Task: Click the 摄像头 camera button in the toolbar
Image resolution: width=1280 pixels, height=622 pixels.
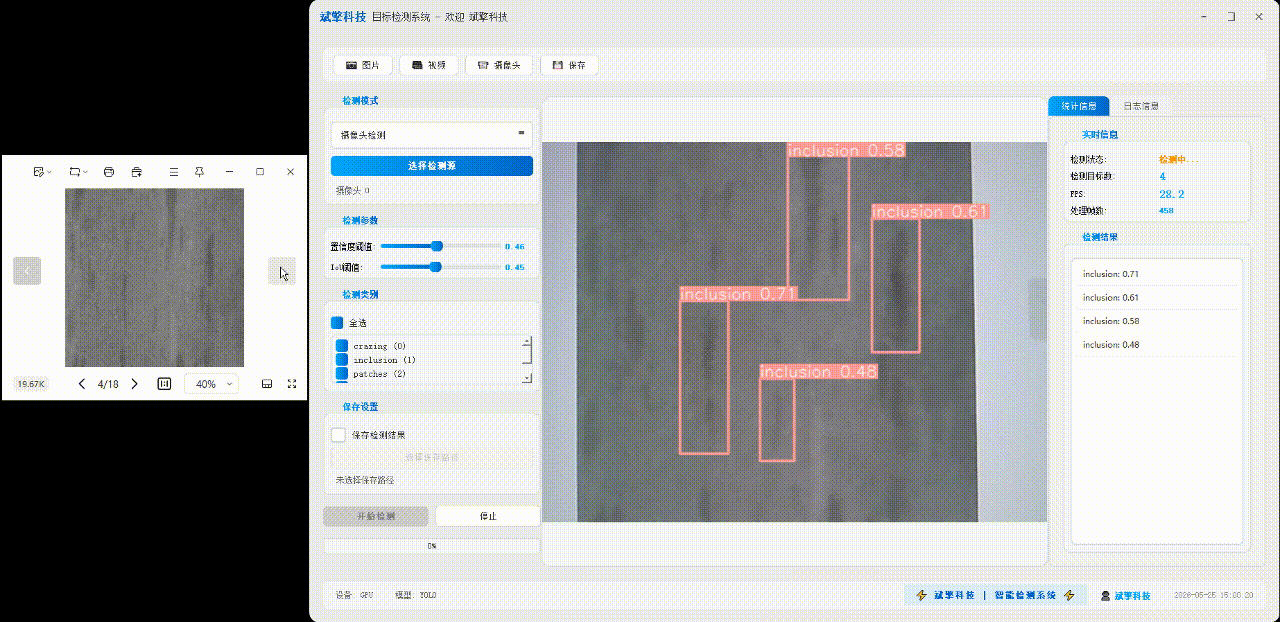Action: point(499,65)
